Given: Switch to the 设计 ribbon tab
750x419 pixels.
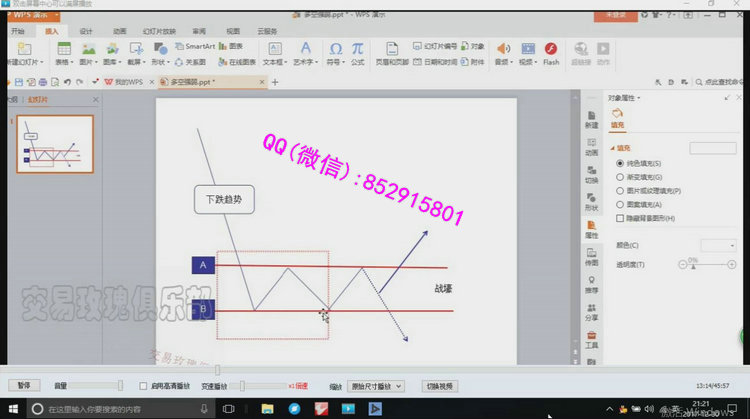Looking at the screenshot, I should tap(86, 31).
